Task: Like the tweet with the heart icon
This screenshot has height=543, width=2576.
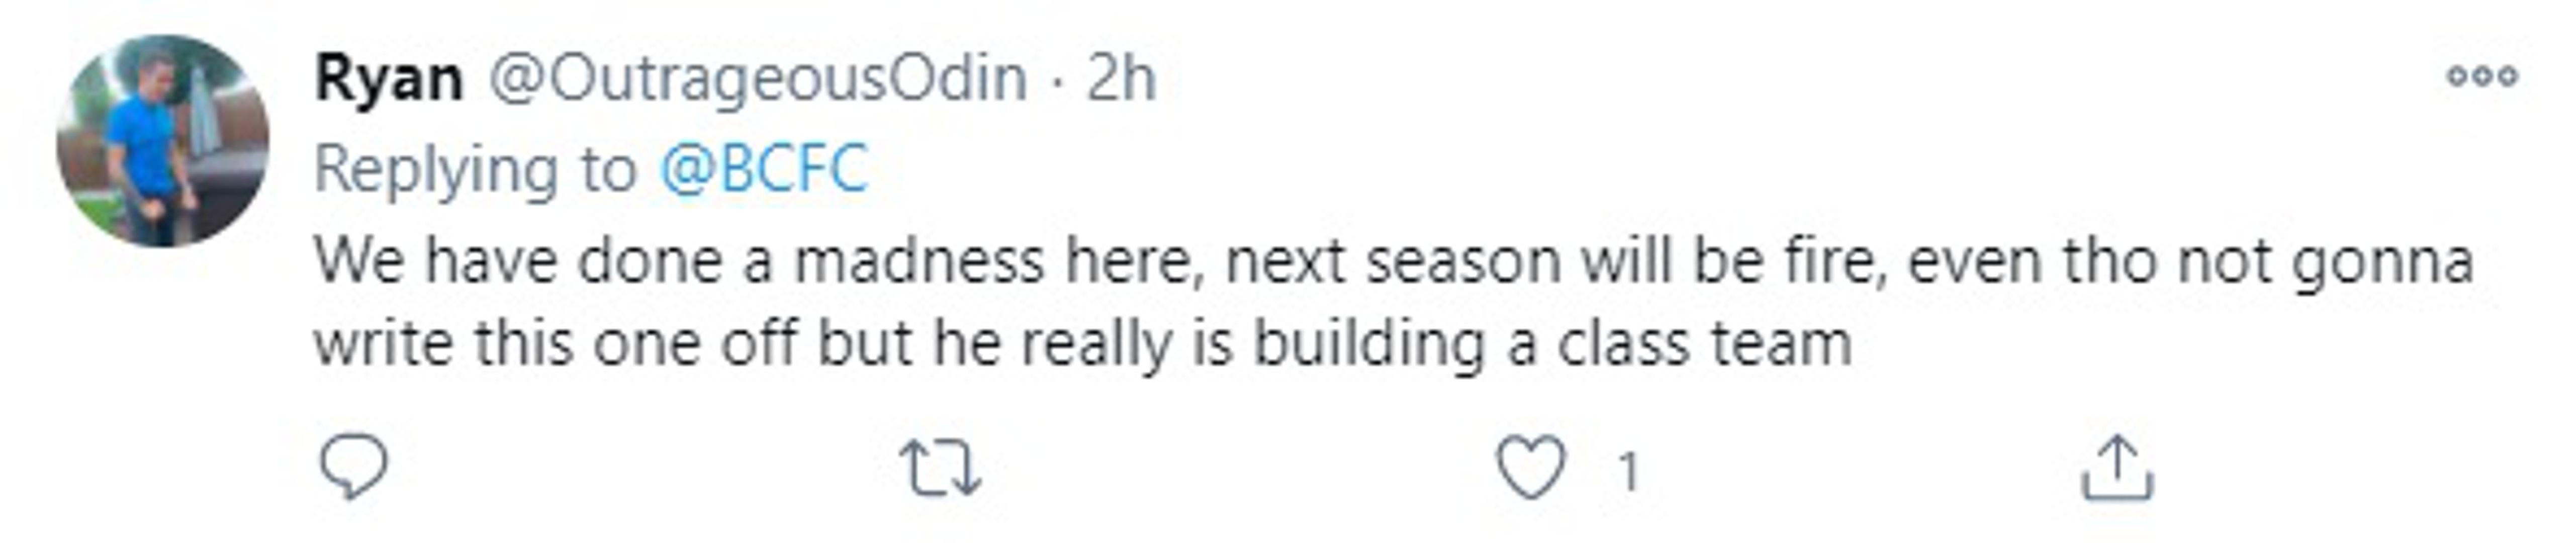Action: coord(1530,468)
